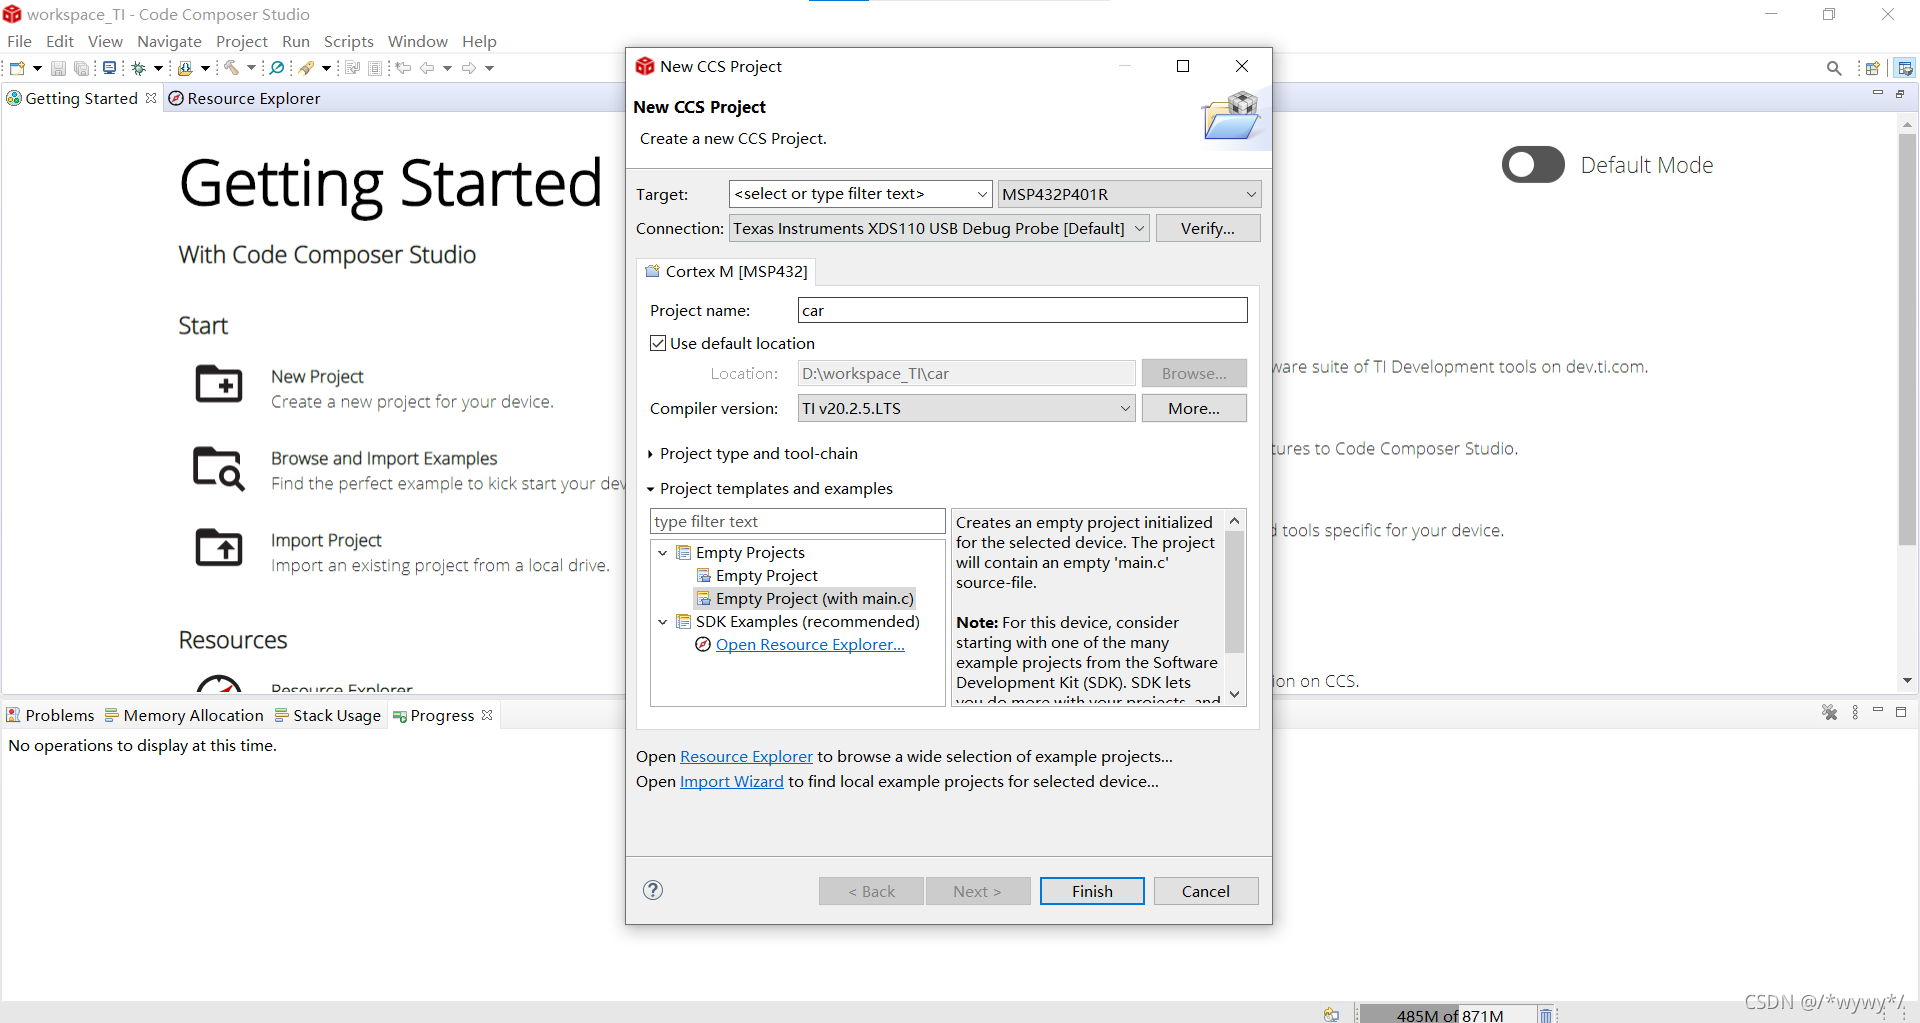1920x1023 pixels.
Task: Open the Terminal monitor toolbar icon
Action: tap(109, 68)
